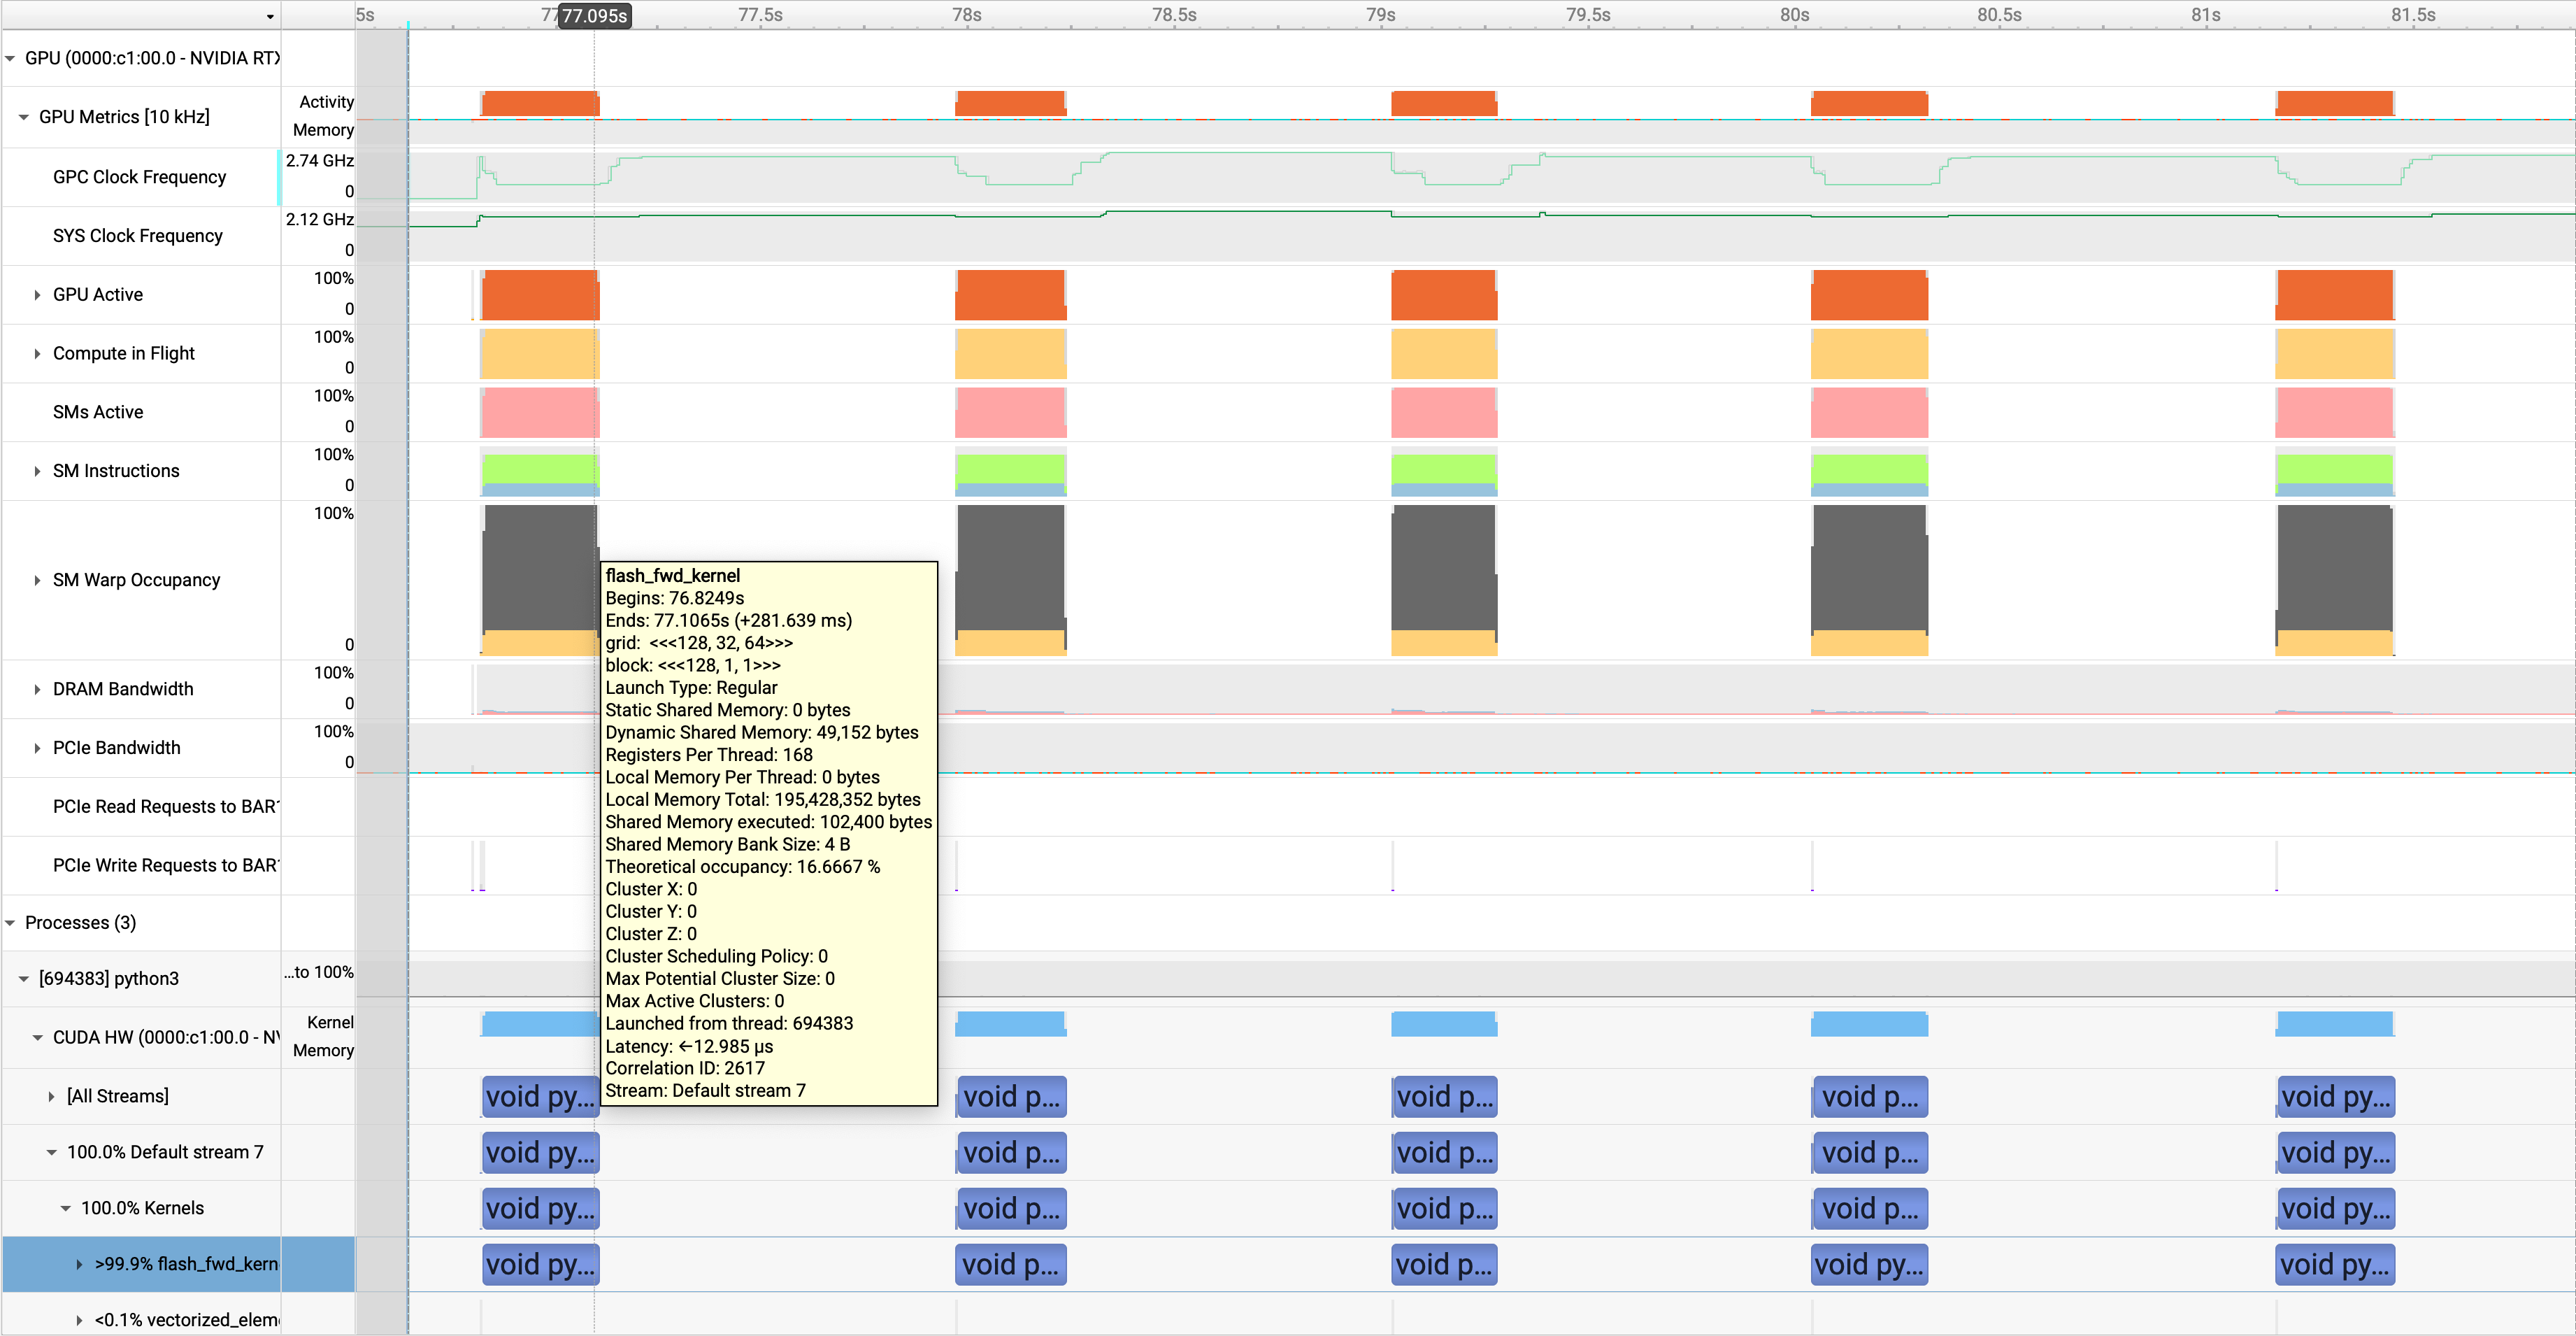Select the PCIe Write Requests to BAR1 row

(x=165, y=865)
